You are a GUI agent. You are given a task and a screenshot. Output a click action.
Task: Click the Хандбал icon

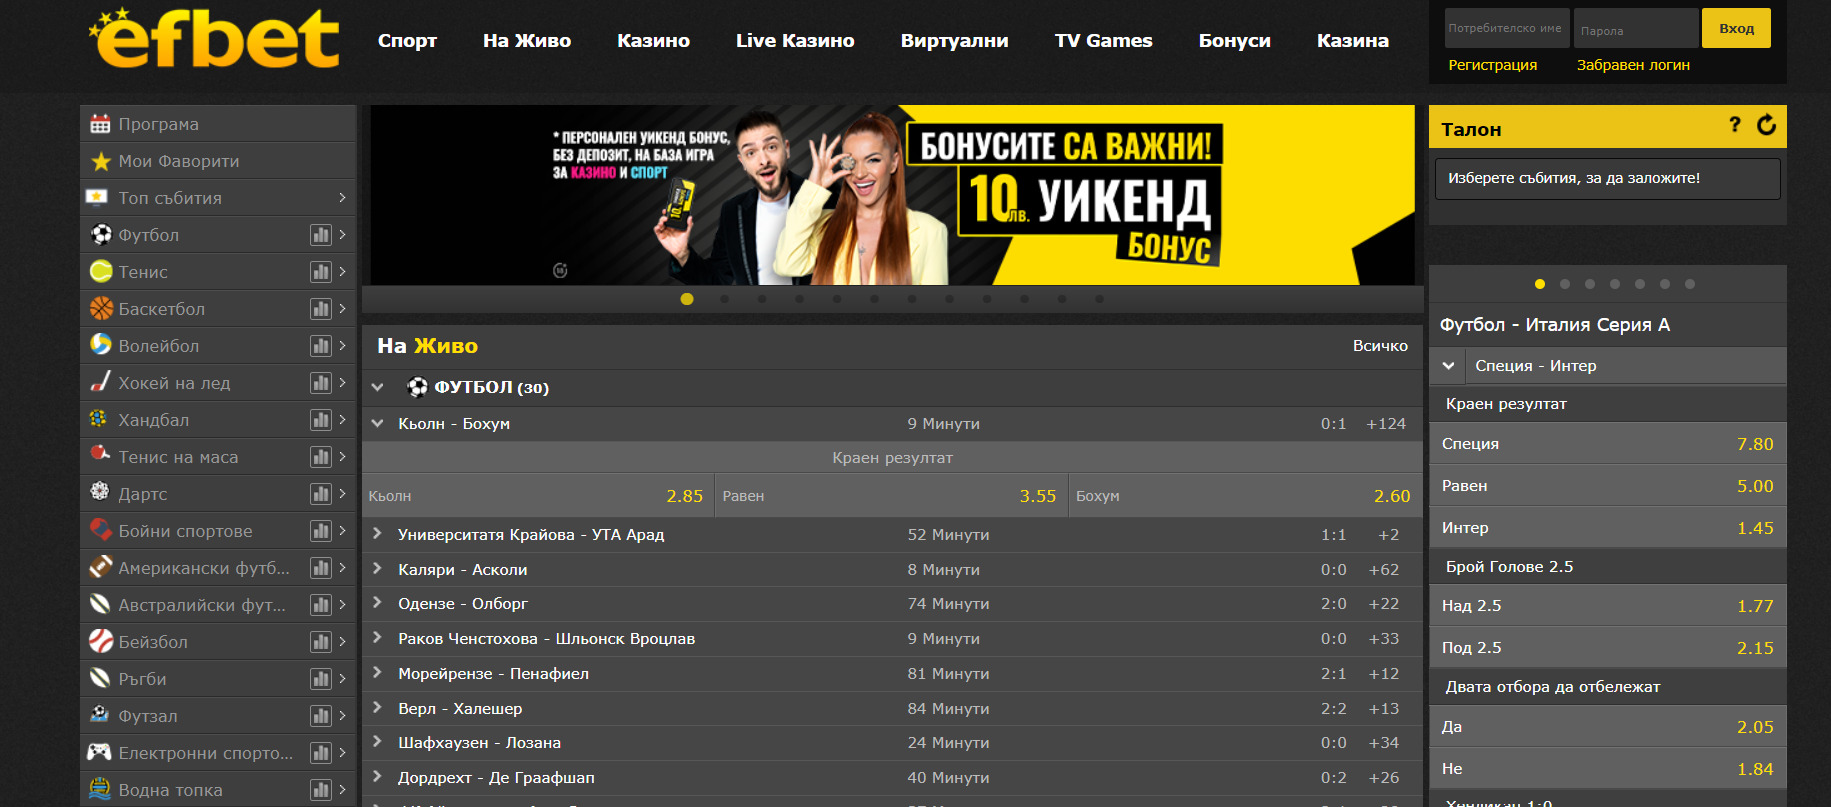tap(98, 419)
